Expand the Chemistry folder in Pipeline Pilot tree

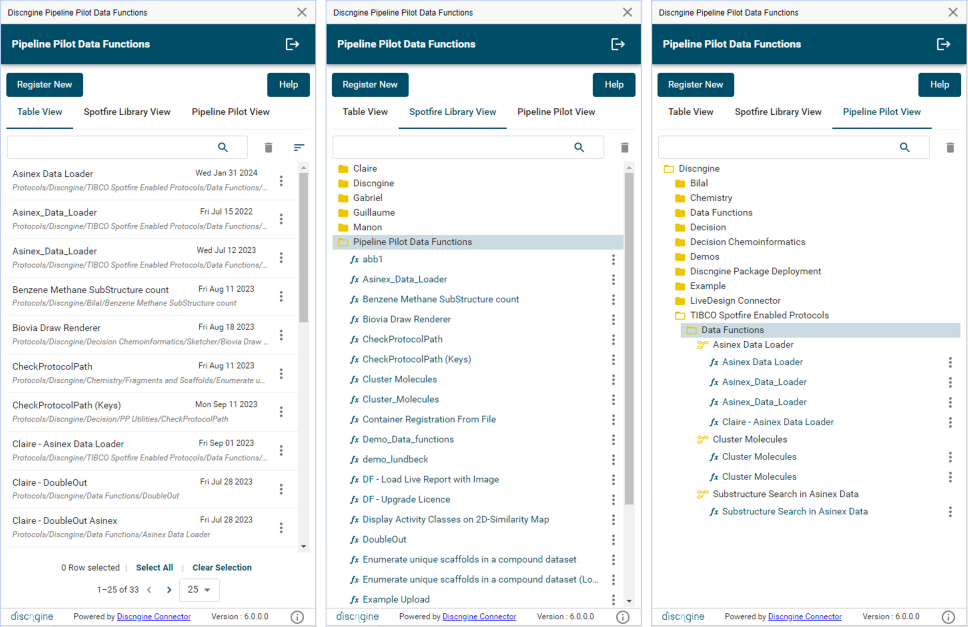click(x=680, y=198)
